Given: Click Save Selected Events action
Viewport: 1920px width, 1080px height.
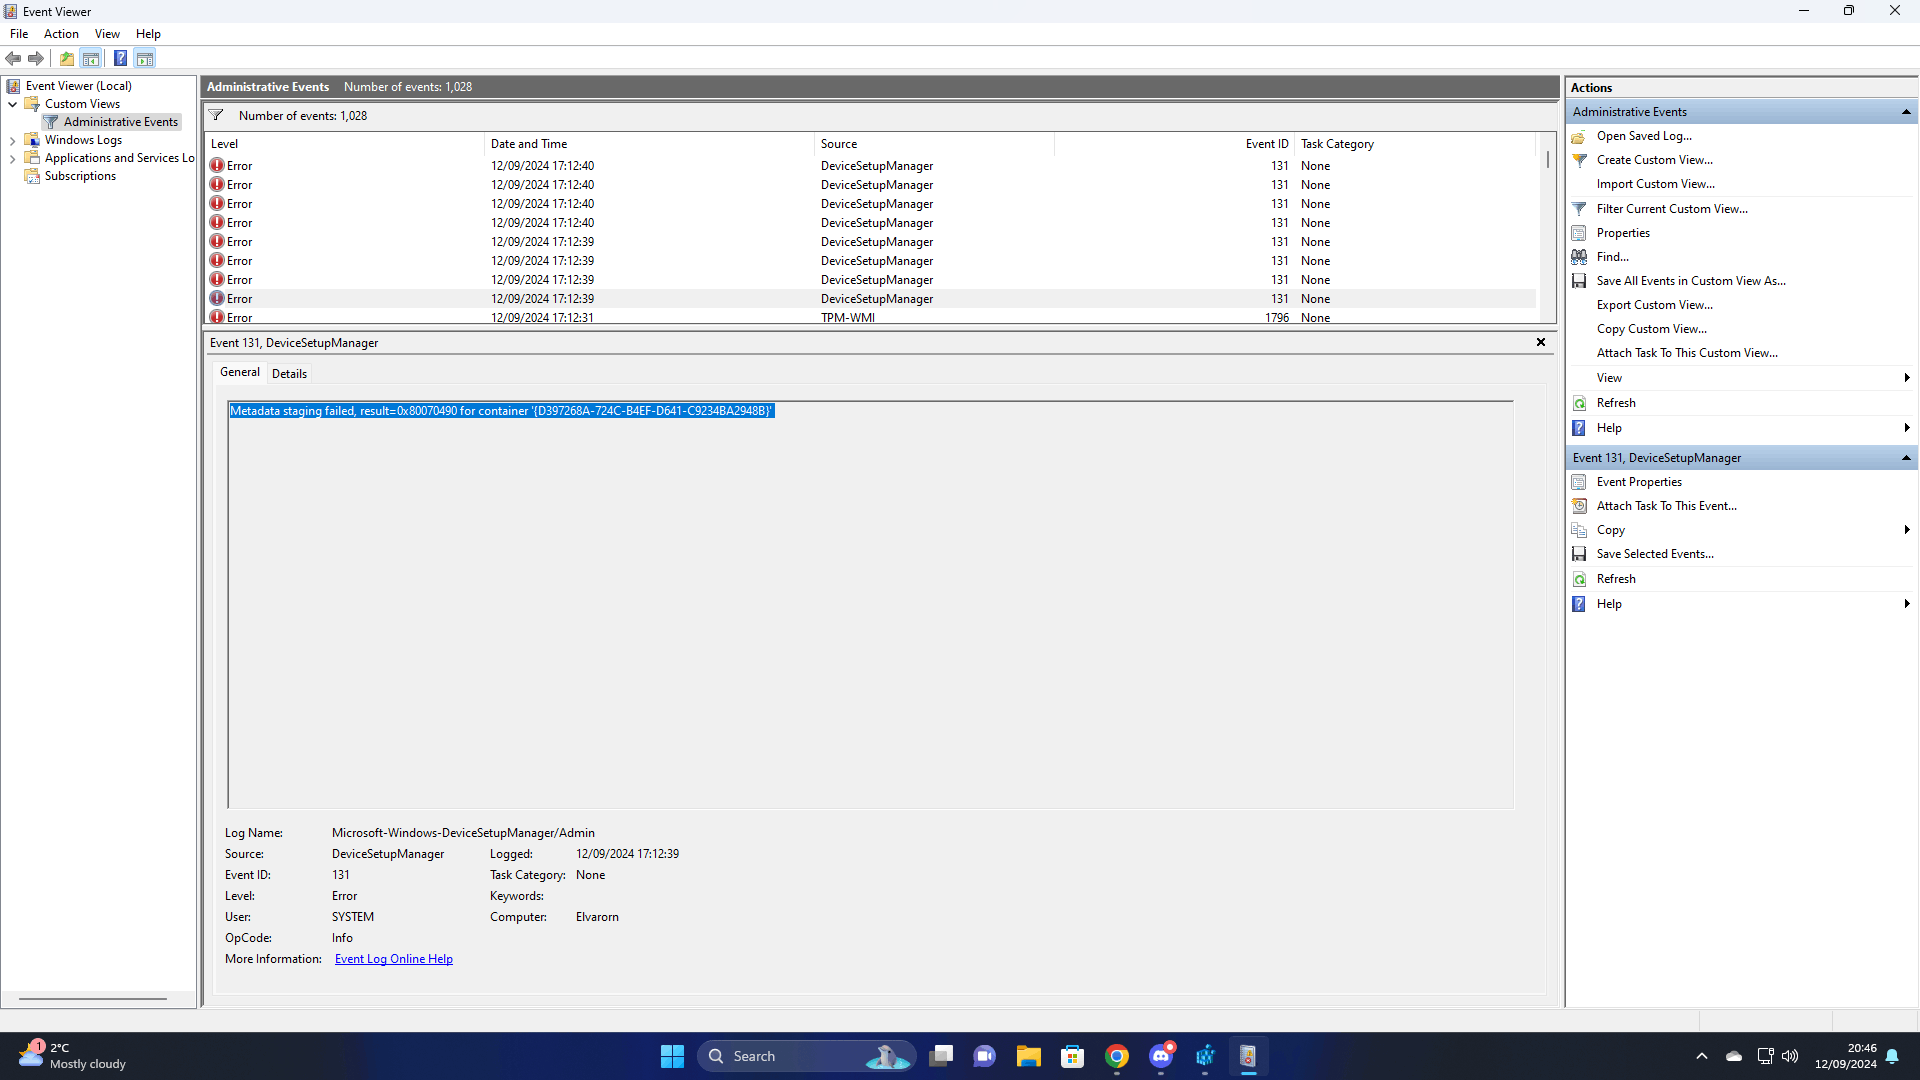Looking at the screenshot, I should tap(1655, 554).
